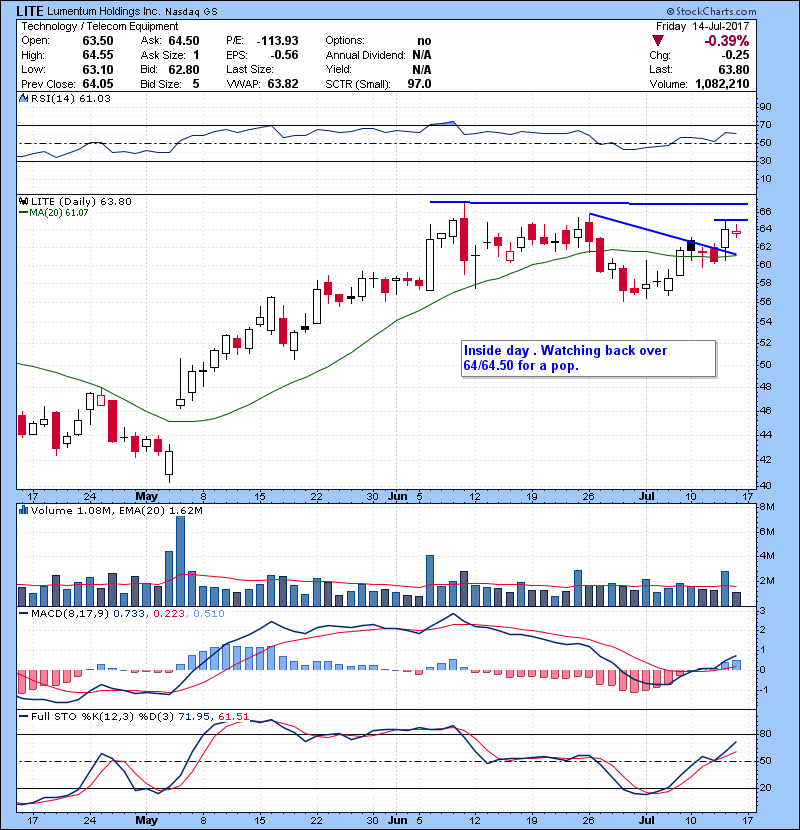Click the Yield label
Image resolution: width=800 pixels, height=830 pixels.
click(x=338, y=69)
